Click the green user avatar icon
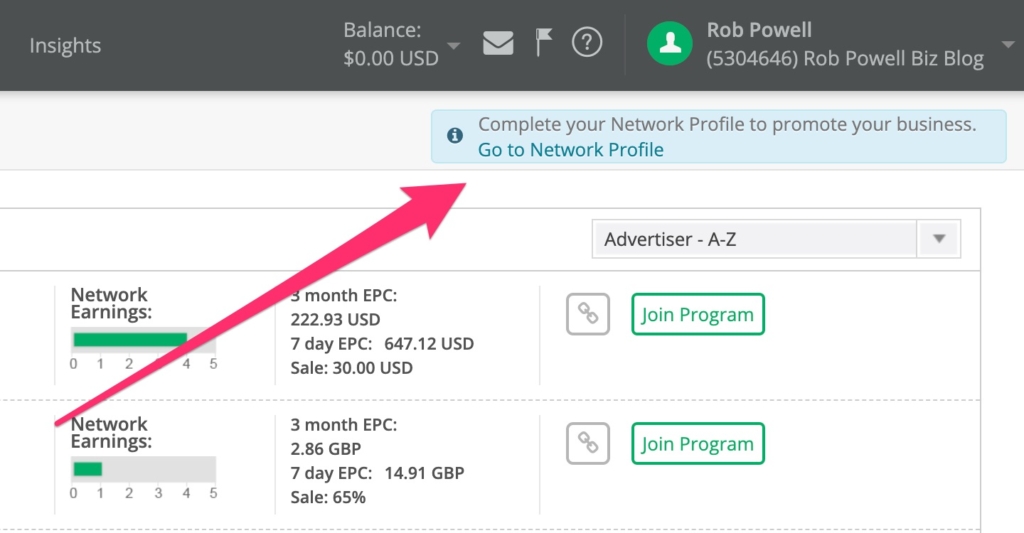This screenshot has height=533, width=1024. point(670,44)
